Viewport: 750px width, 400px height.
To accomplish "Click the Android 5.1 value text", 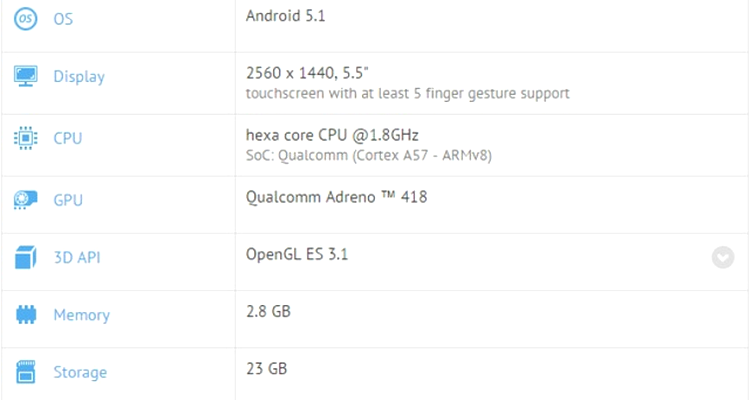I will [x=286, y=16].
